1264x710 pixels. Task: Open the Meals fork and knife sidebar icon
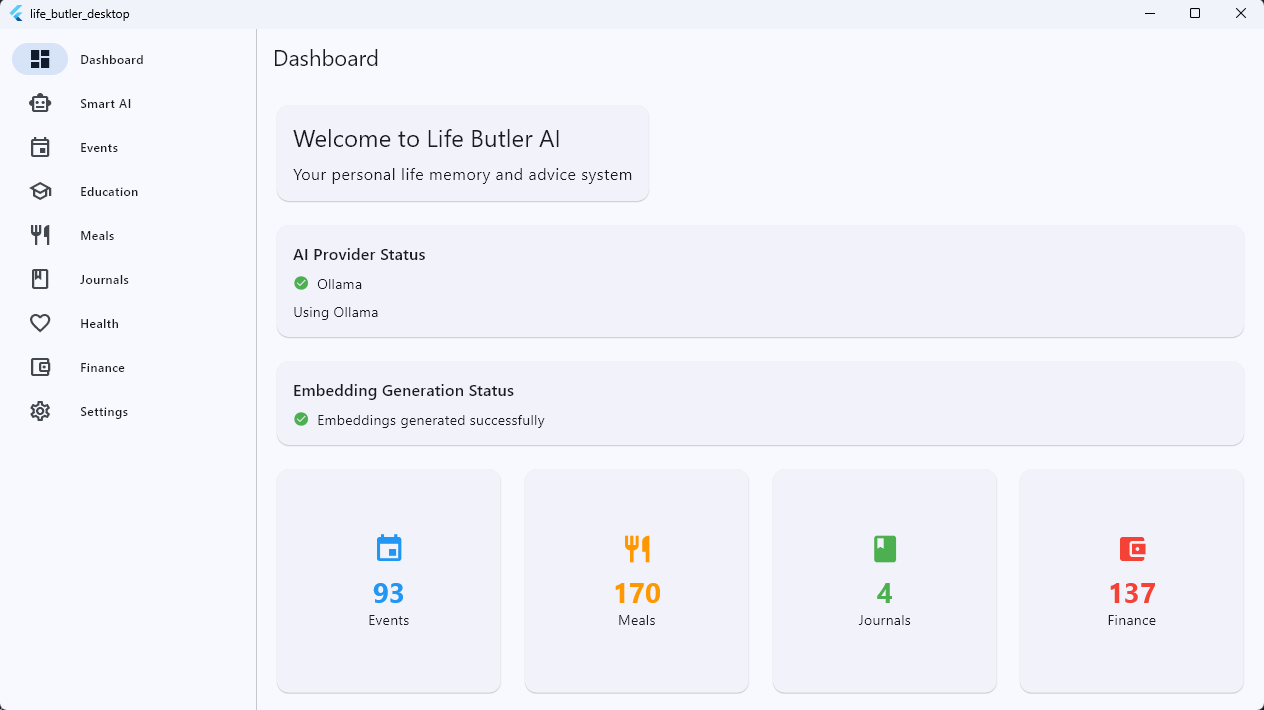click(x=40, y=235)
